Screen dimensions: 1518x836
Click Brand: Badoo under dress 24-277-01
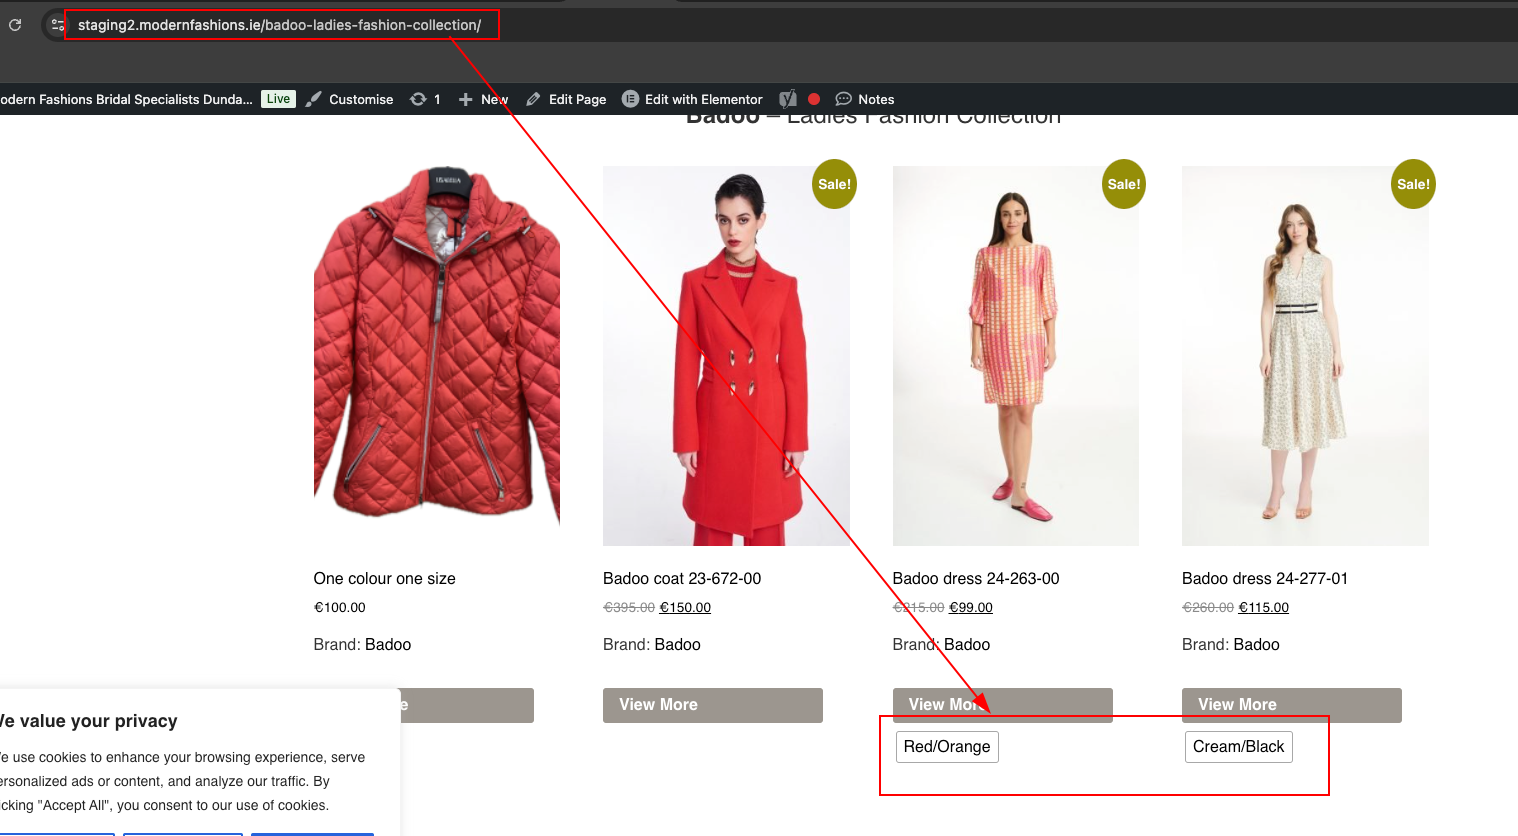coord(1231,645)
